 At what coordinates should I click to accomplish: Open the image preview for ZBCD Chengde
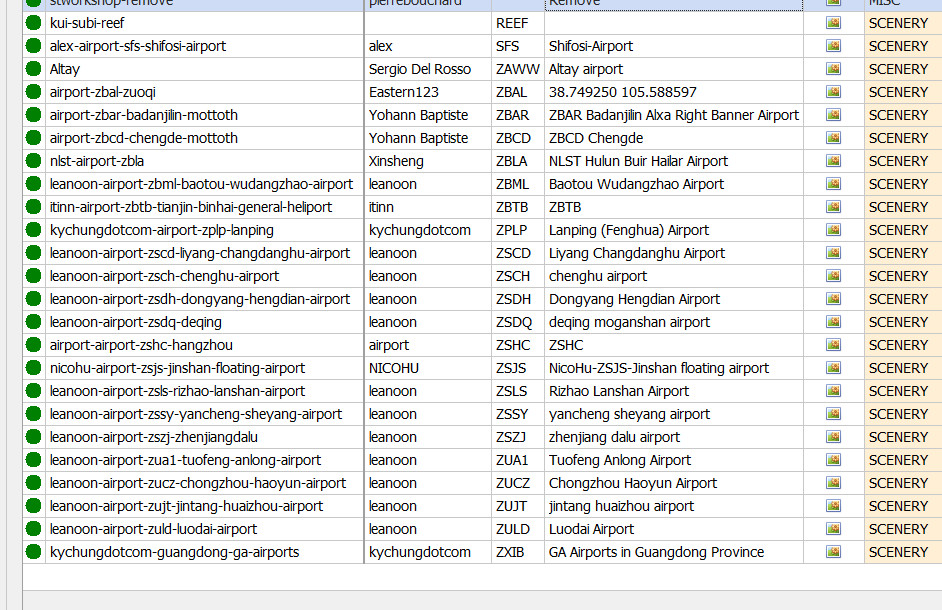pyautogui.click(x=833, y=138)
